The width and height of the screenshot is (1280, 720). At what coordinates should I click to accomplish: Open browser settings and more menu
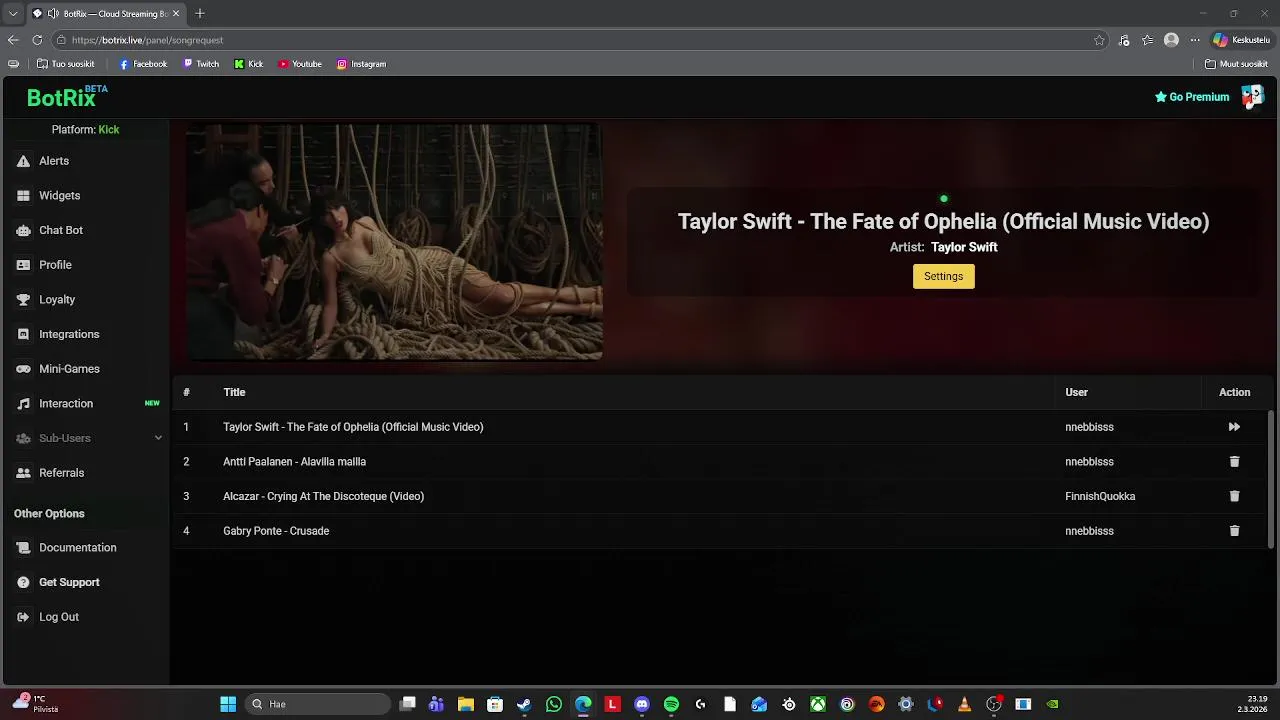(1195, 40)
